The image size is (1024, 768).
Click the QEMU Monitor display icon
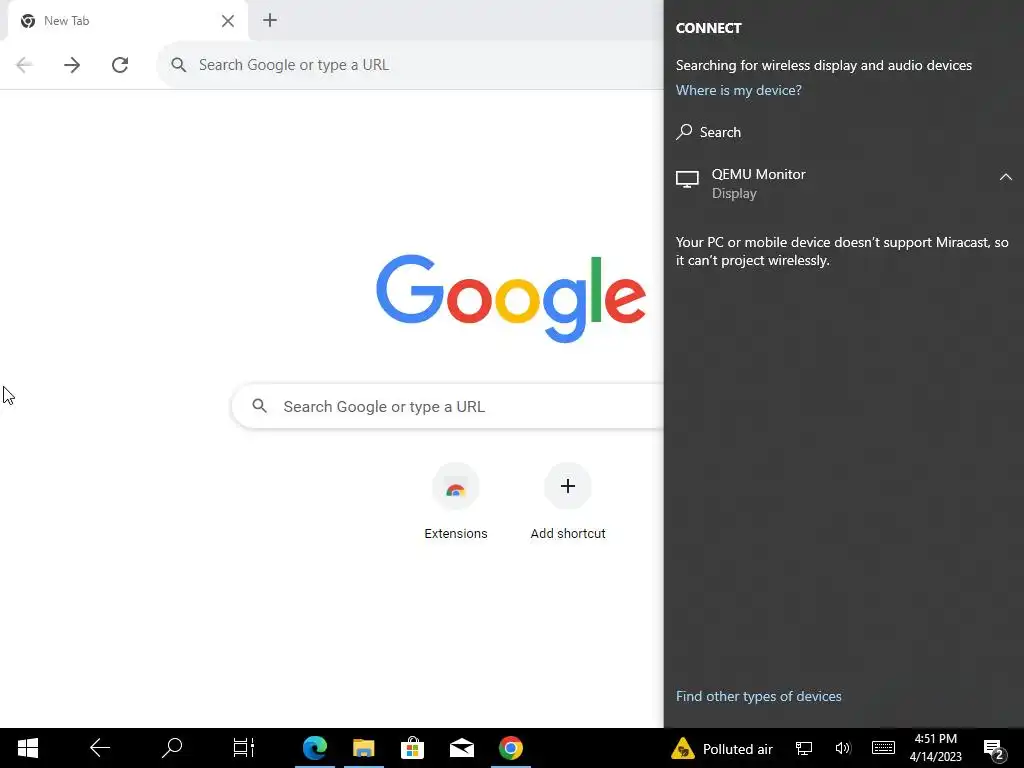687,179
